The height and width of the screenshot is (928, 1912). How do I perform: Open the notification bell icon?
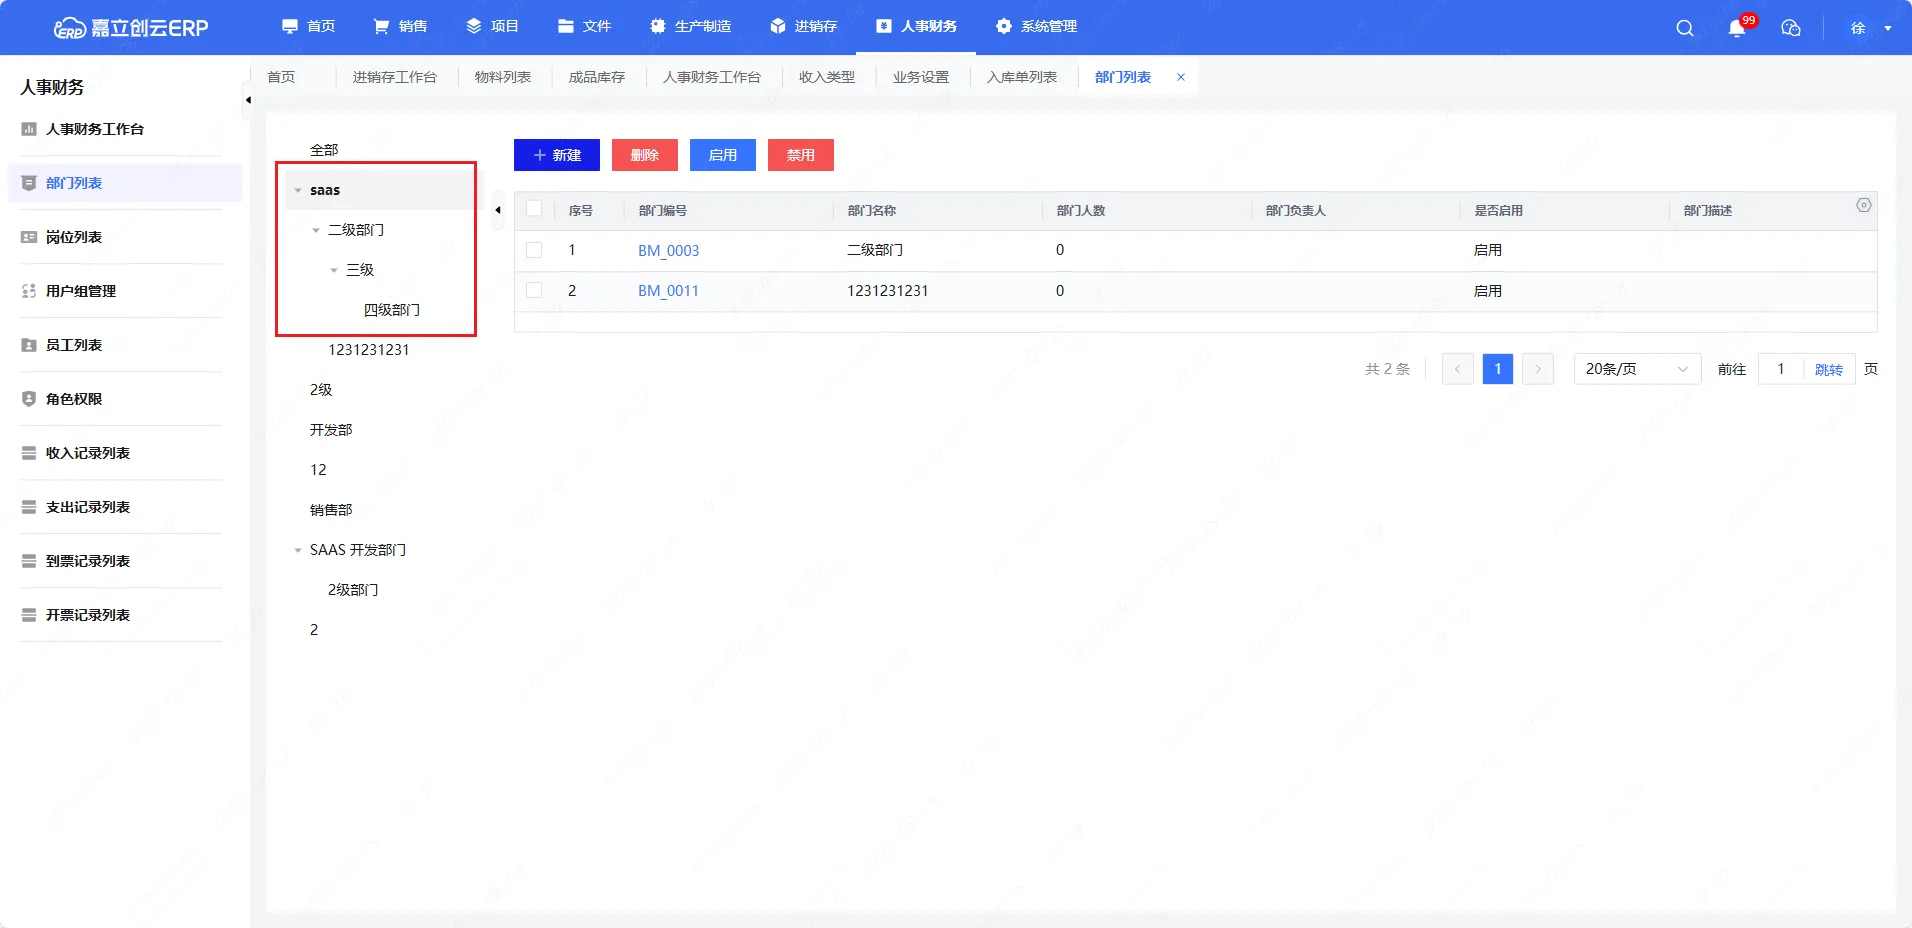coord(1737,28)
